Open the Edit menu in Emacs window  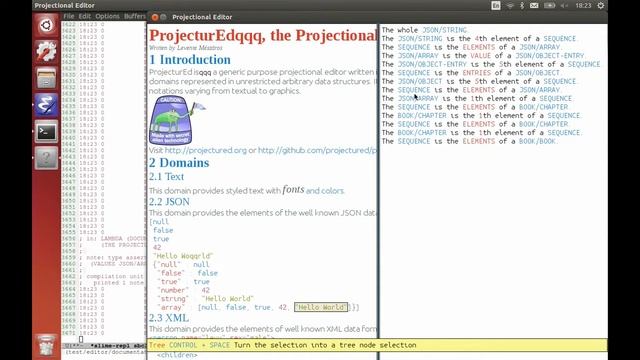coord(84,16)
